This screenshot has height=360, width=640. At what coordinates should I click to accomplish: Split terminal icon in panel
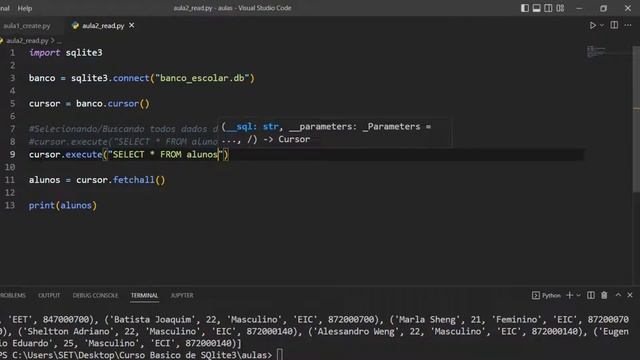click(591, 295)
